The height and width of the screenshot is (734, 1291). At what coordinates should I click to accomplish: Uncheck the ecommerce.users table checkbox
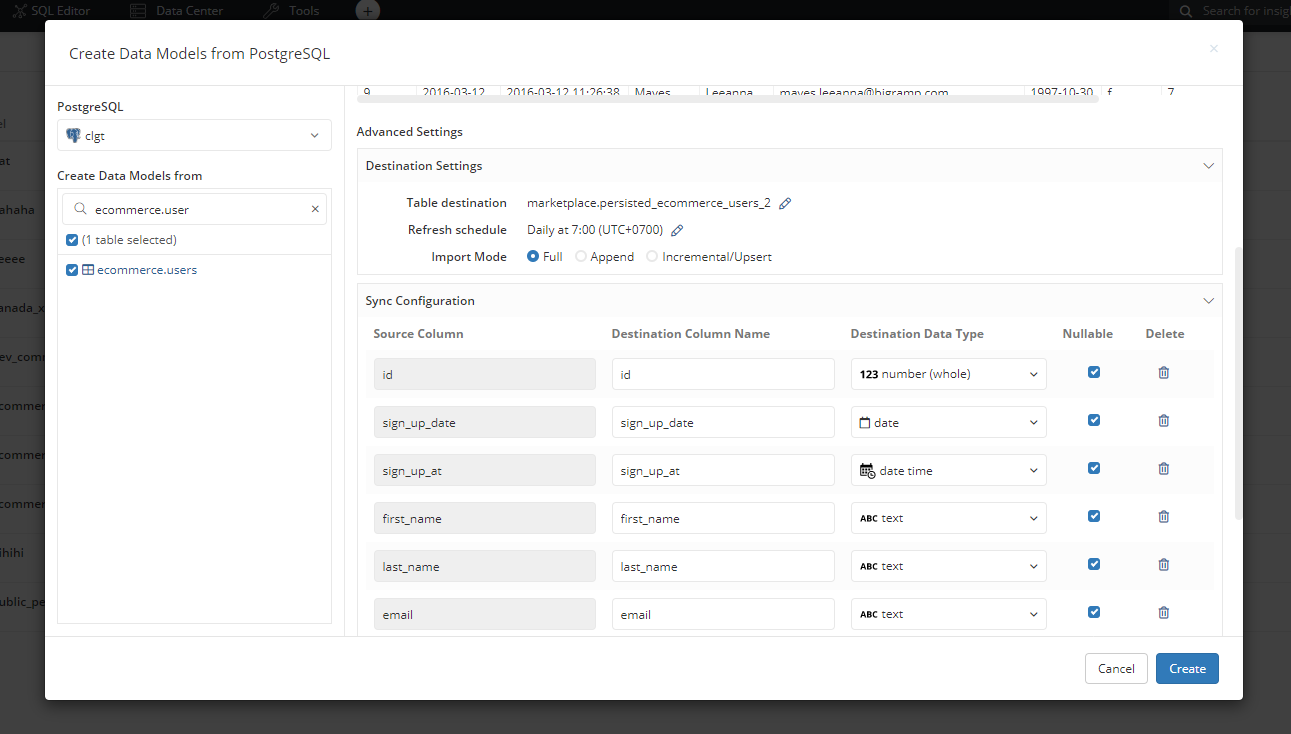pyautogui.click(x=72, y=270)
